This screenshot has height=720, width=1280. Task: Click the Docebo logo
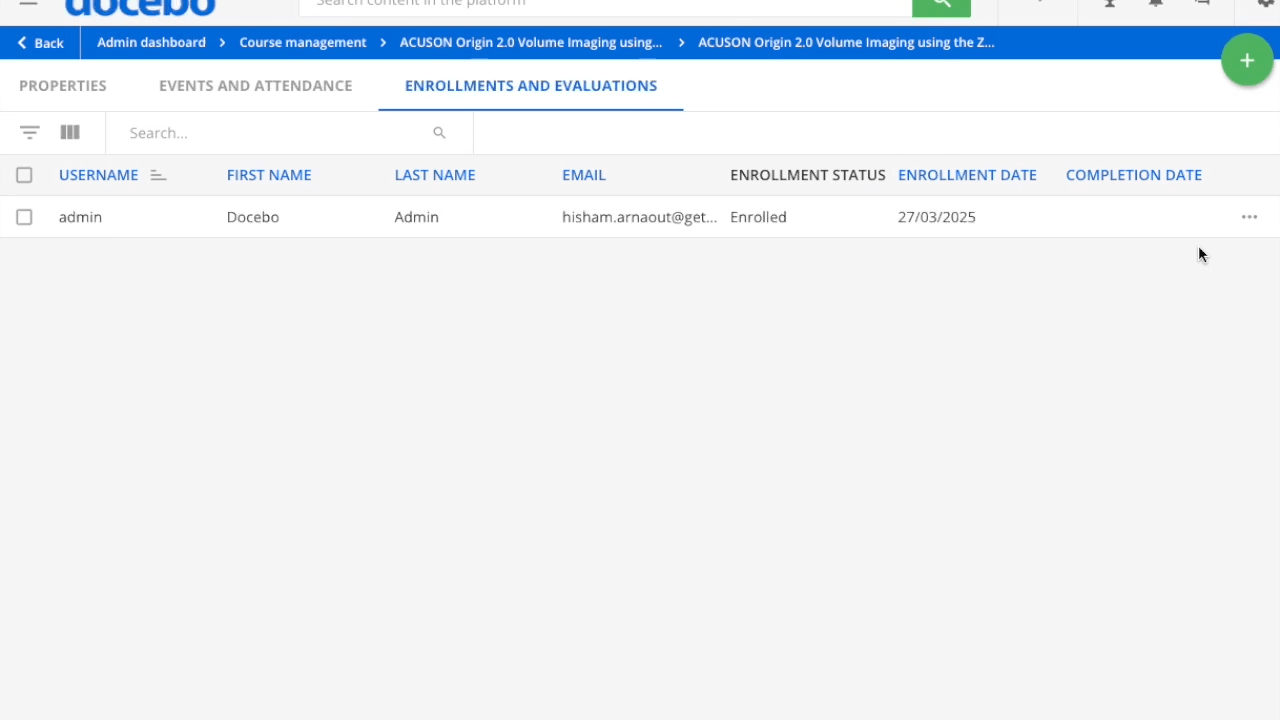[x=140, y=7]
